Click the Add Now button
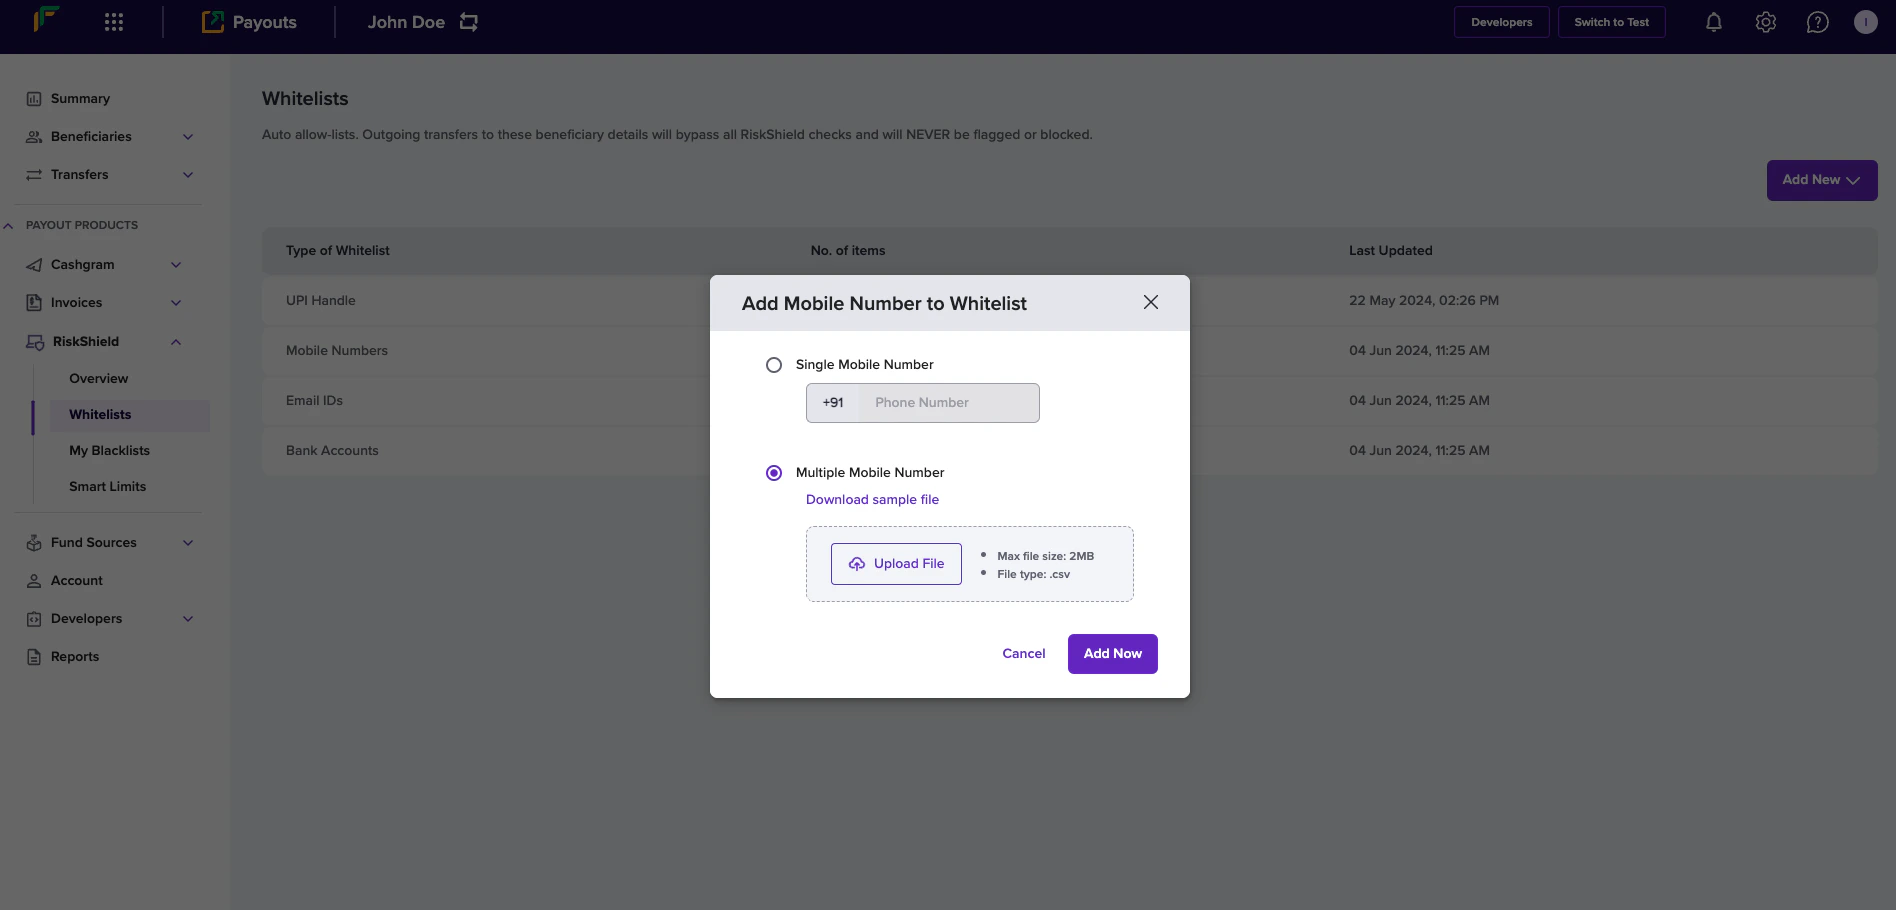Screen dimensions: 1896x910 pyautogui.click(x=1113, y=654)
